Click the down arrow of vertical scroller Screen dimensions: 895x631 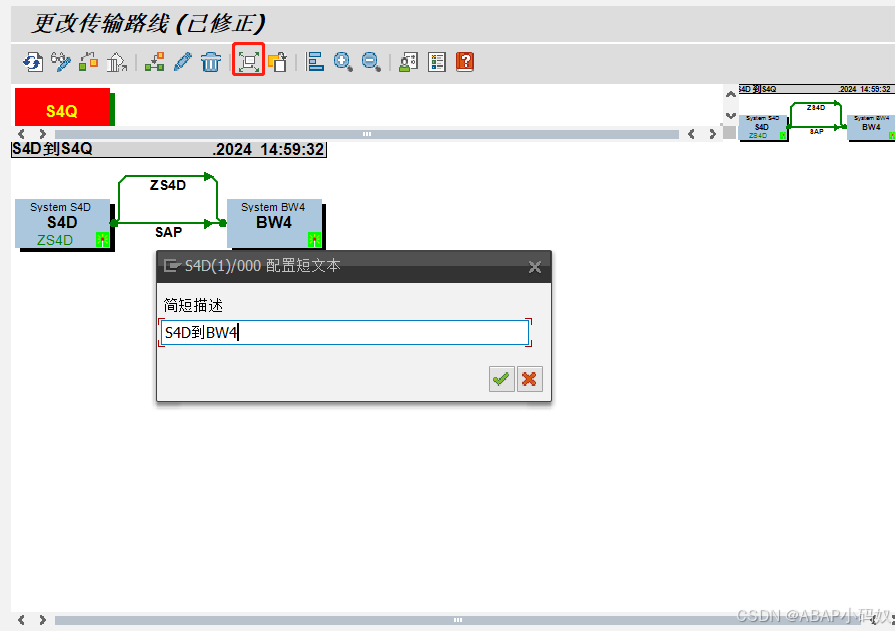pos(731,115)
